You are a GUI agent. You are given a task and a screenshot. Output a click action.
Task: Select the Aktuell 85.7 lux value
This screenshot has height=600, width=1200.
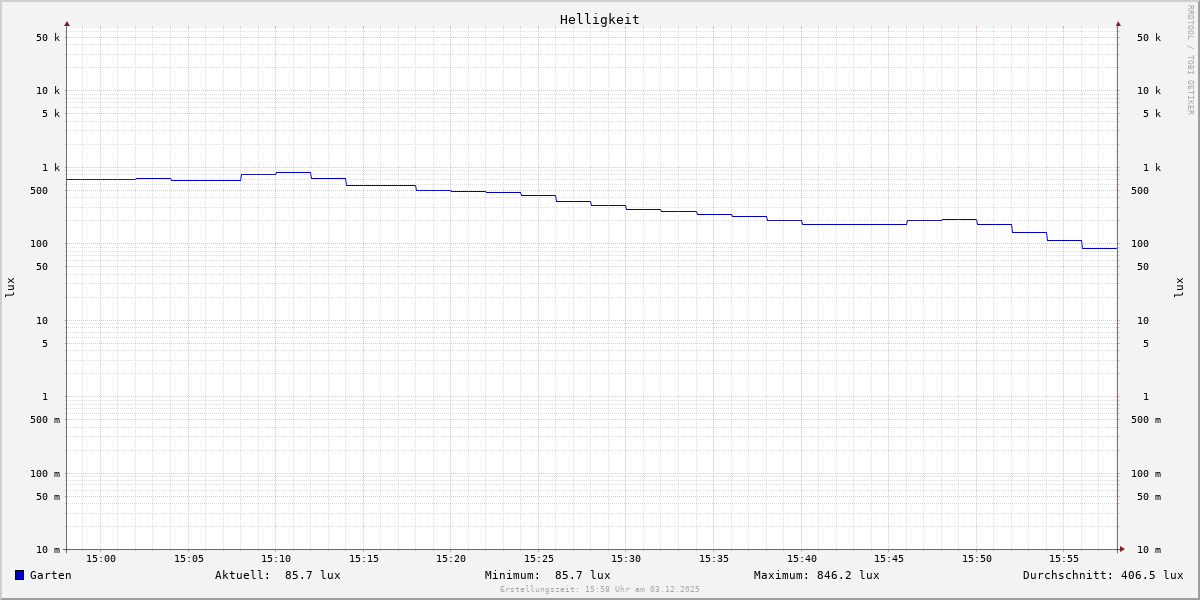click(312, 575)
